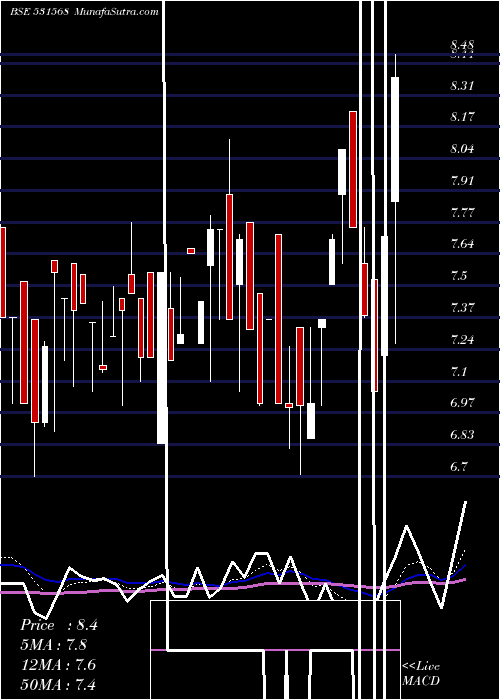Click the 7.24 price axis label
This screenshot has height=700, width=500.
click(462, 340)
